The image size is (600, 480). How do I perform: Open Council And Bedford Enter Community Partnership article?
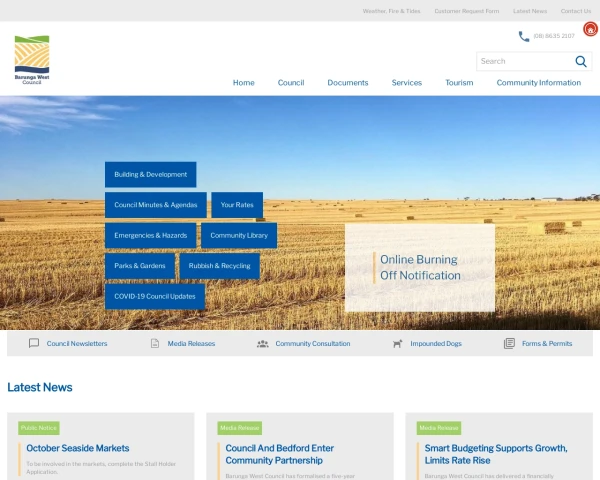[279, 454]
